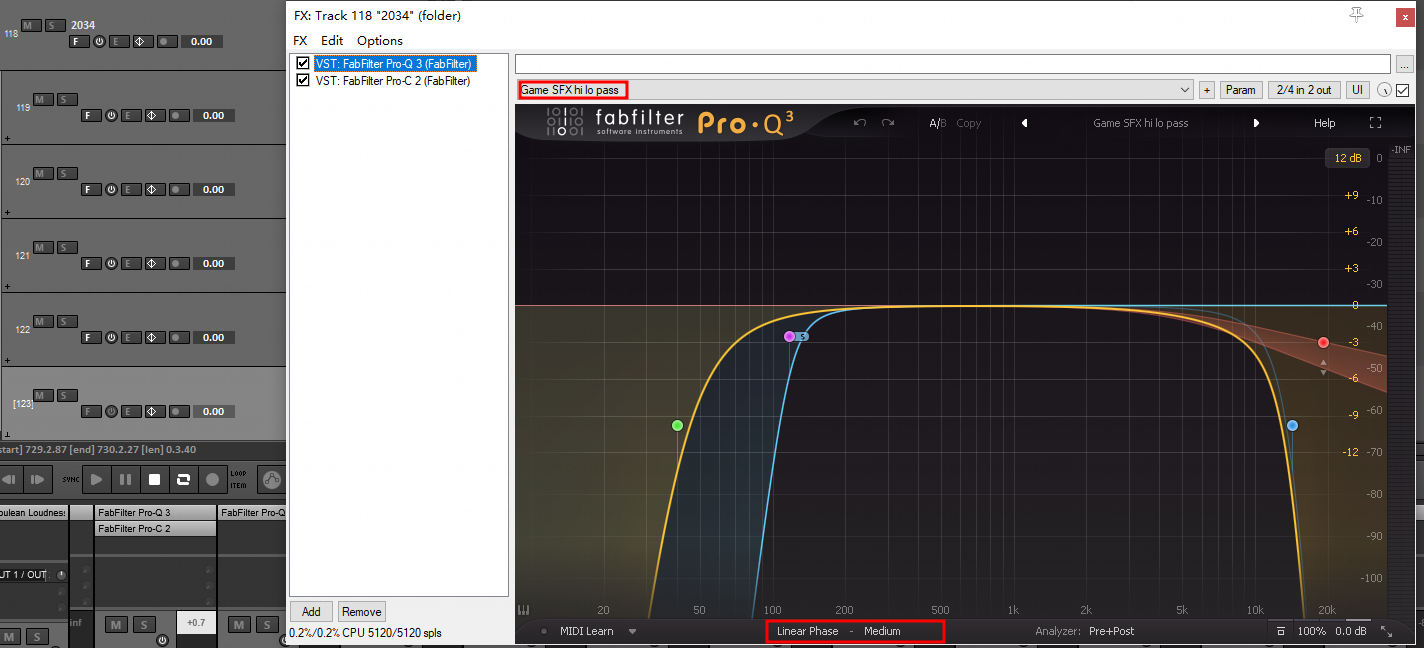The width and height of the screenshot is (1424, 648).
Task: Select VST FabFilter Pro-Q 3 in chain
Action: click(394, 63)
